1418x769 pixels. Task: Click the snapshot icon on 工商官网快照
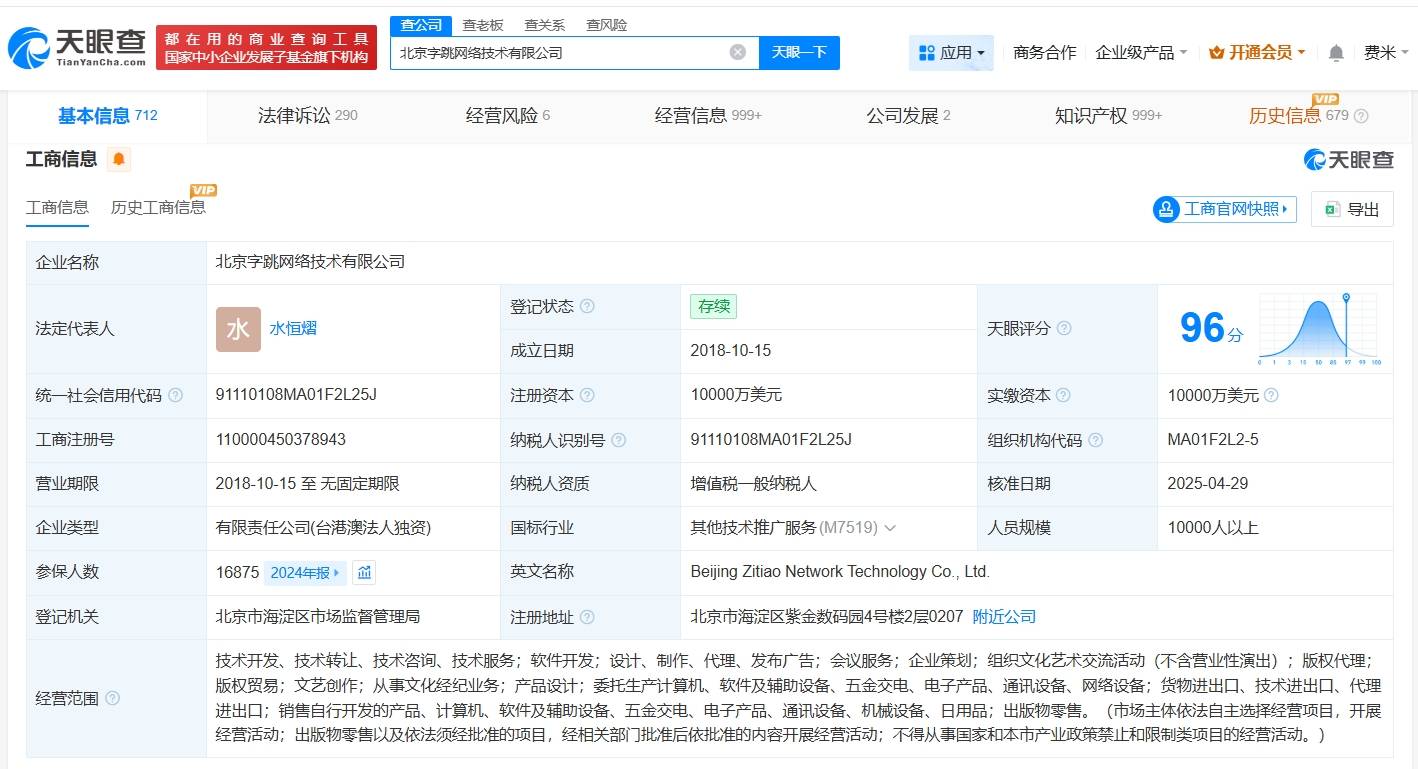[x=1165, y=209]
